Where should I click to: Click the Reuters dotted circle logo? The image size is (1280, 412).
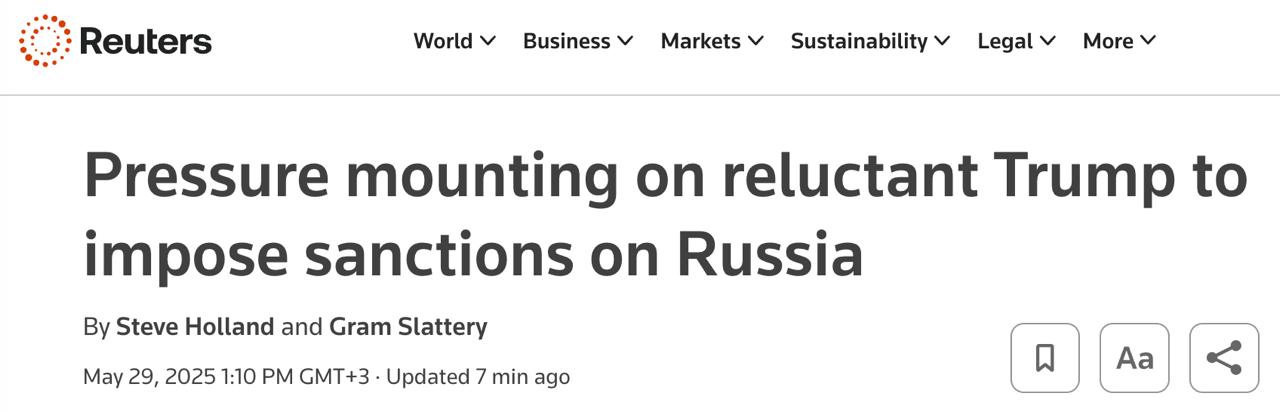(45, 41)
